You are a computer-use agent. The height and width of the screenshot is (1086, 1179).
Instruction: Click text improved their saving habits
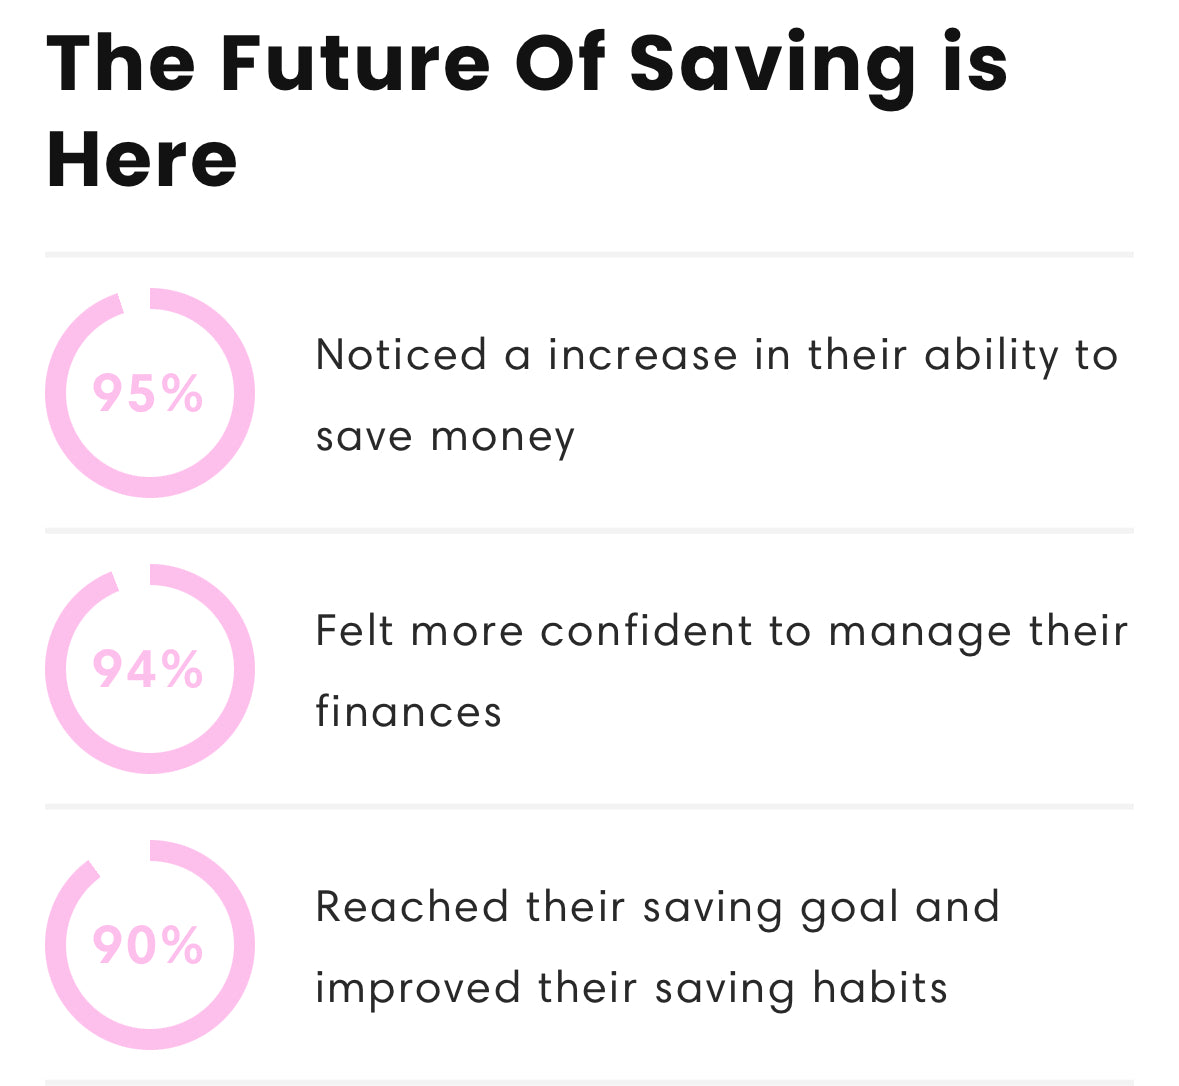[632, 988]
